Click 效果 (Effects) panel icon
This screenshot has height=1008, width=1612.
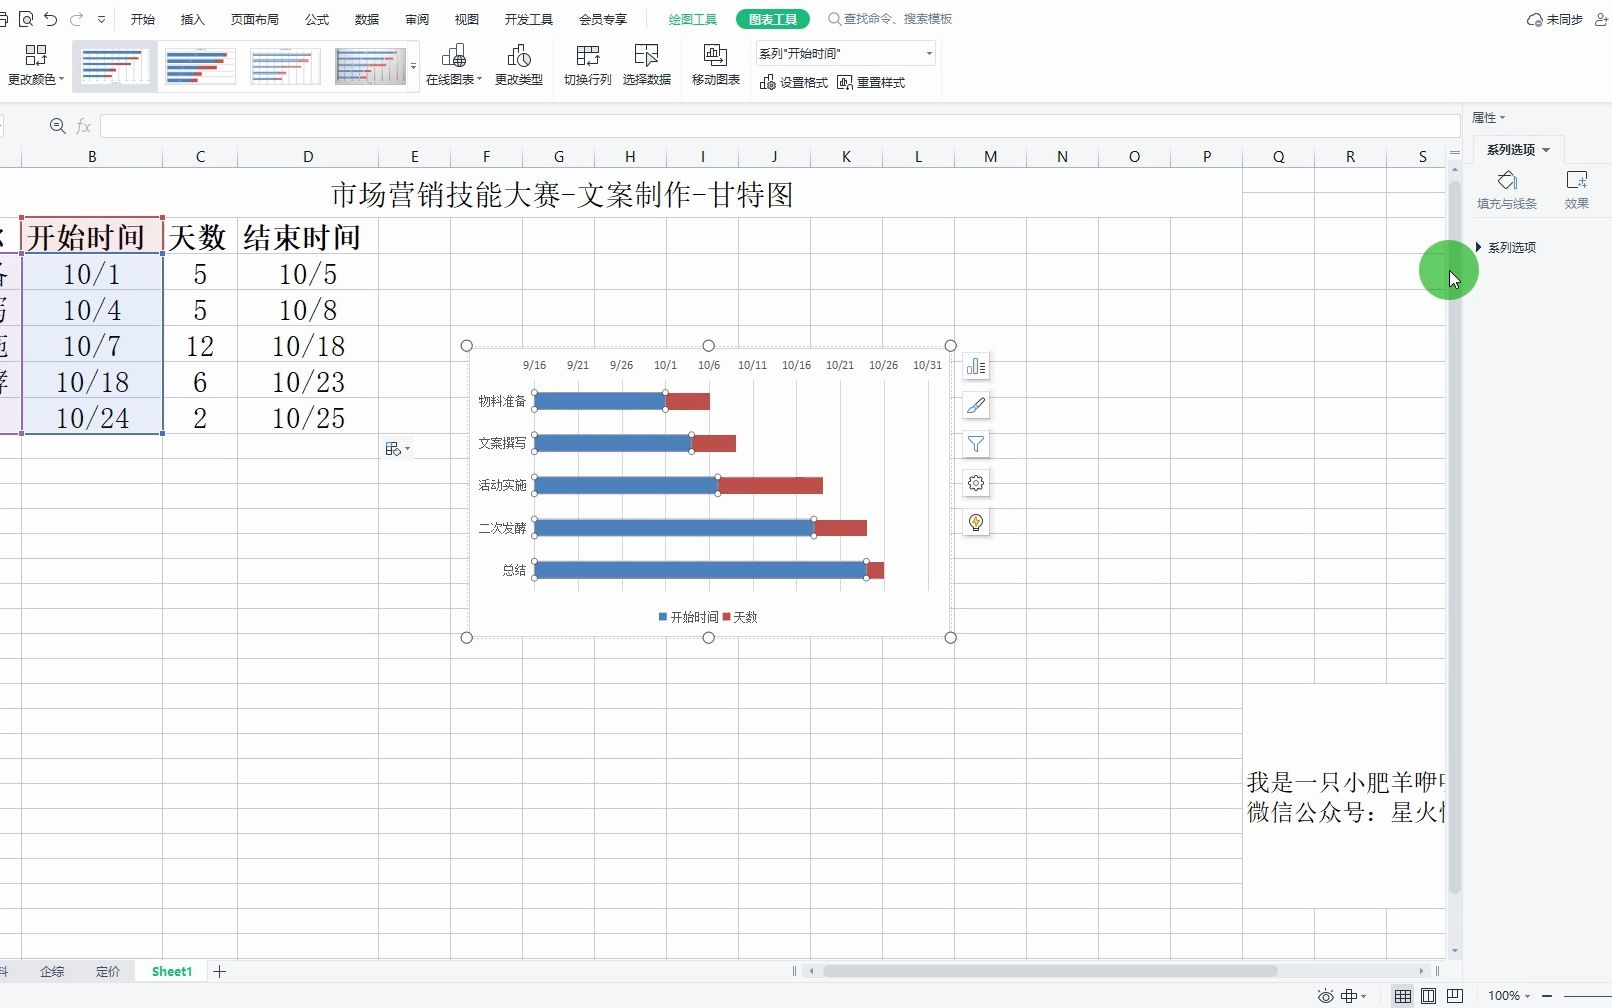(1577, 189)
